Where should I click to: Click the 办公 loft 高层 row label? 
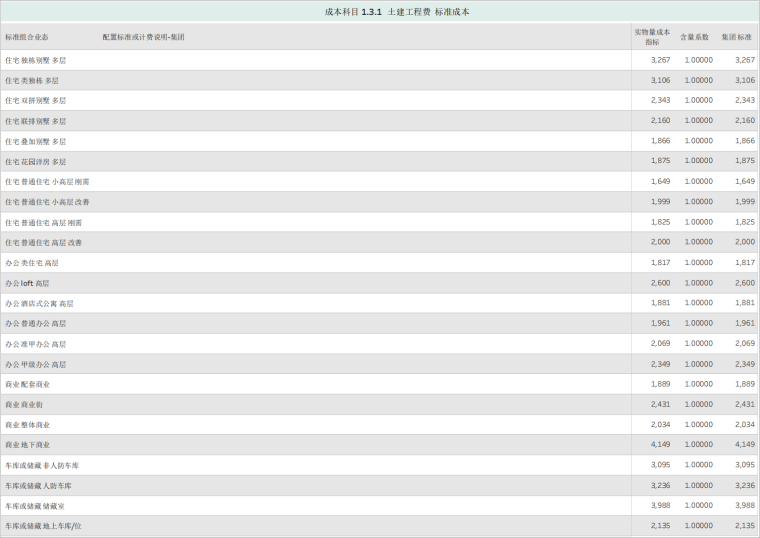click(x=27, y=283)
